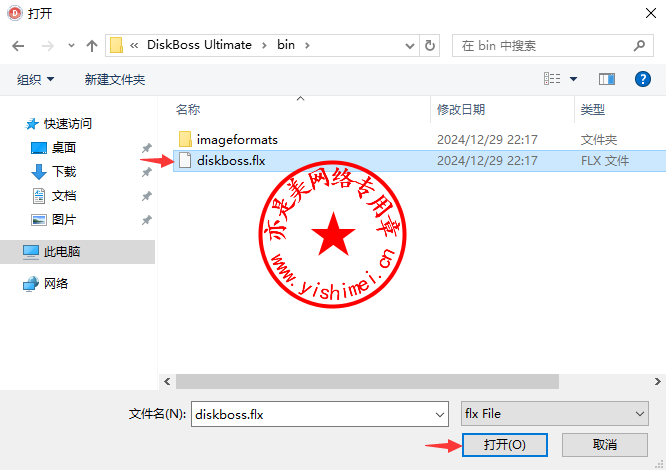
Task: Open help with the question mark icon
Action: (x=643, y=79)
